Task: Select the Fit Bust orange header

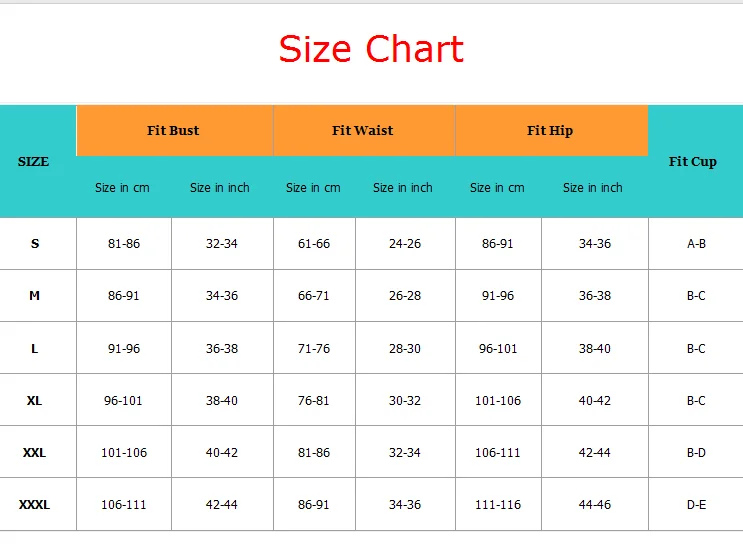Action: pyautogui.click(x=173, y=131)
